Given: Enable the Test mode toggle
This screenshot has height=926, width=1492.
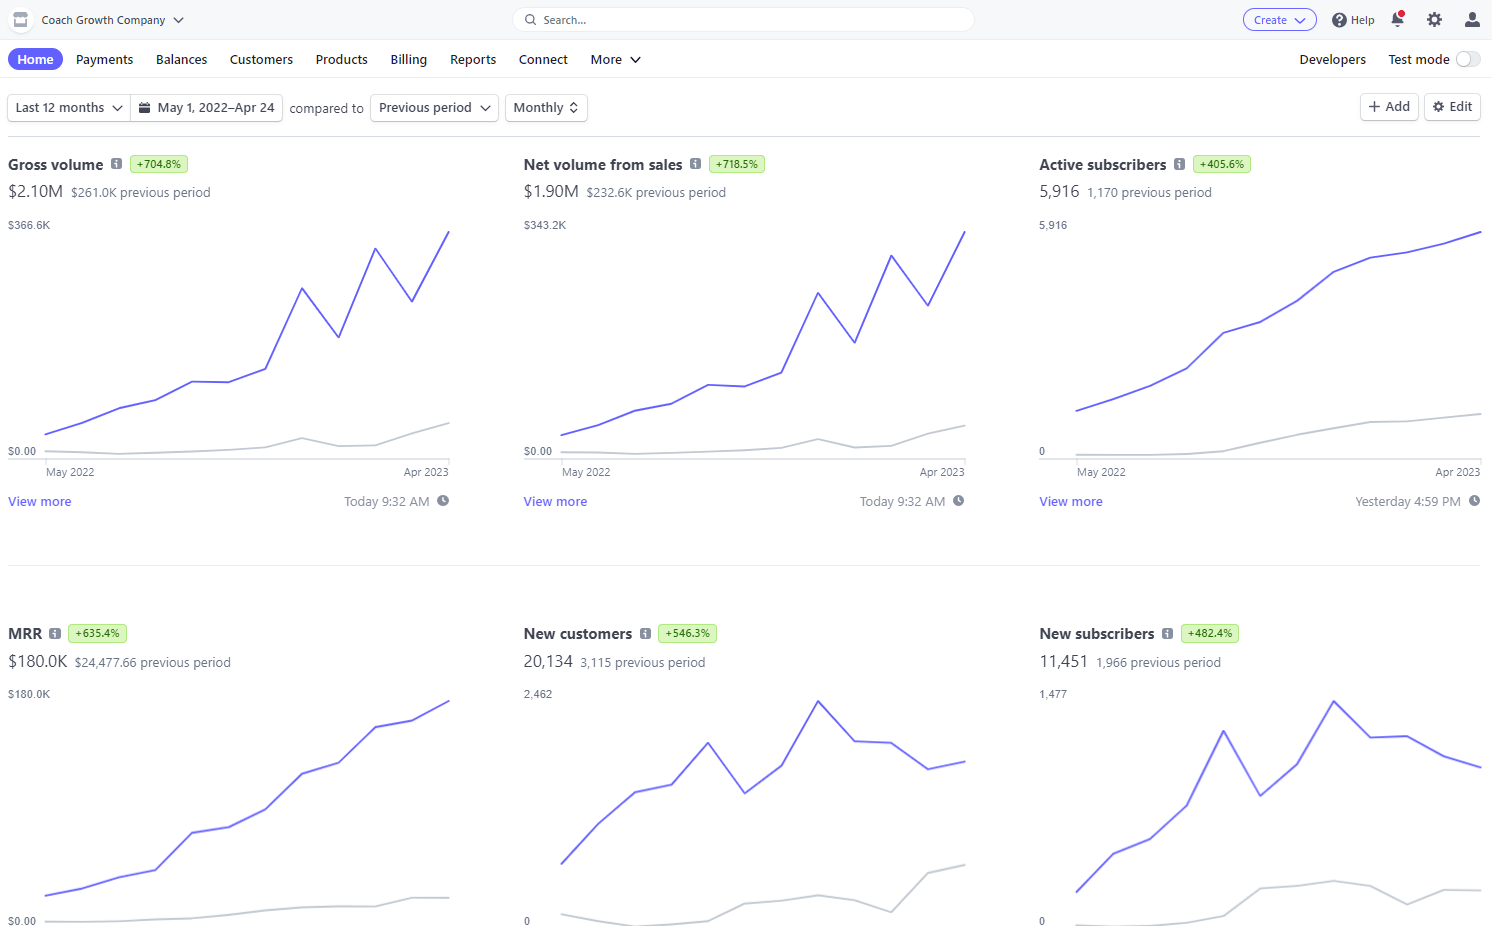Looking at the screenshot, I should point(1467,59).
